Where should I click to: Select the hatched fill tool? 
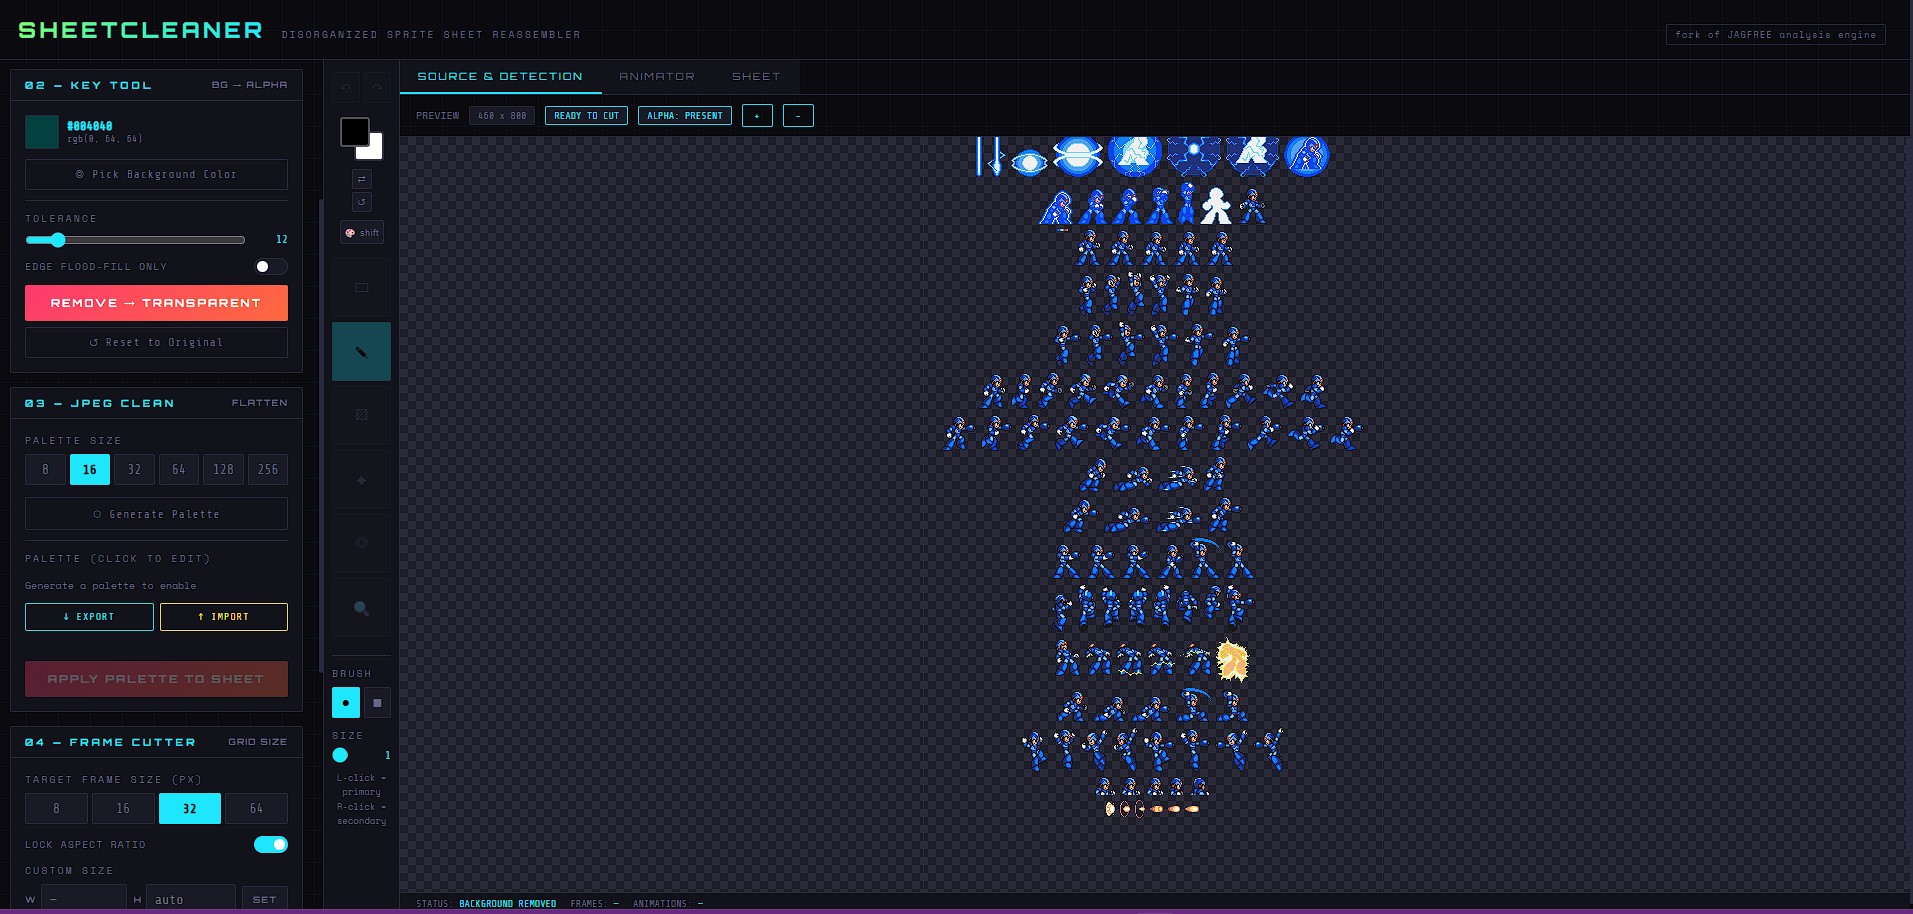(x=361, y=415)
